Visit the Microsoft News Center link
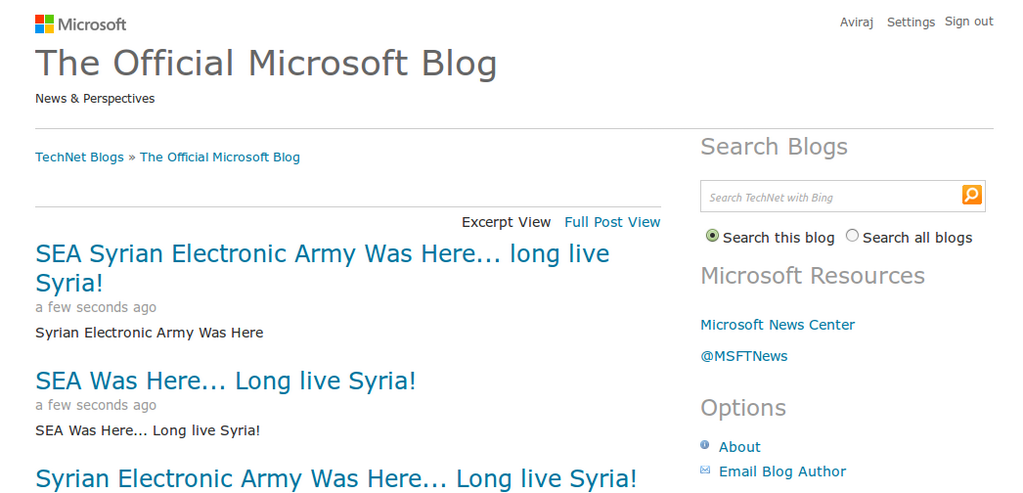The height and width of the screenshot is (493, 1023). point(777,325)
